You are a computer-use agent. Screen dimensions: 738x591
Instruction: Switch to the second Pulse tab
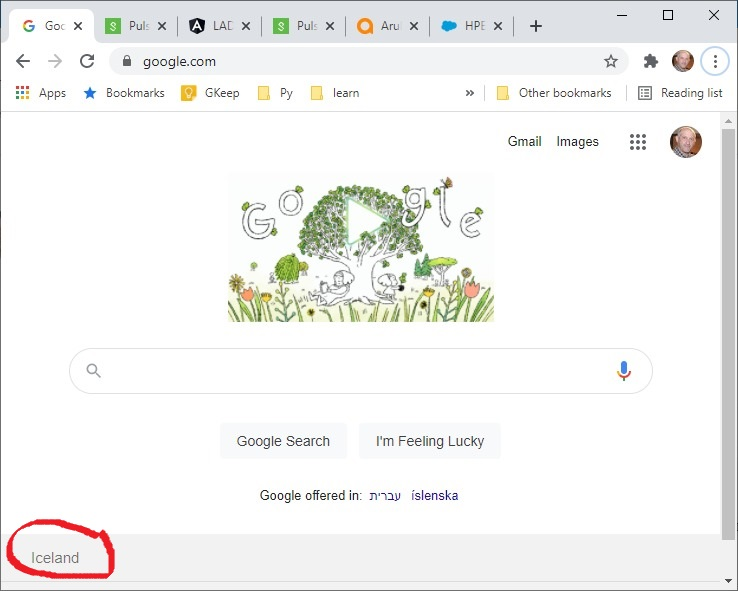pos(304,26)
